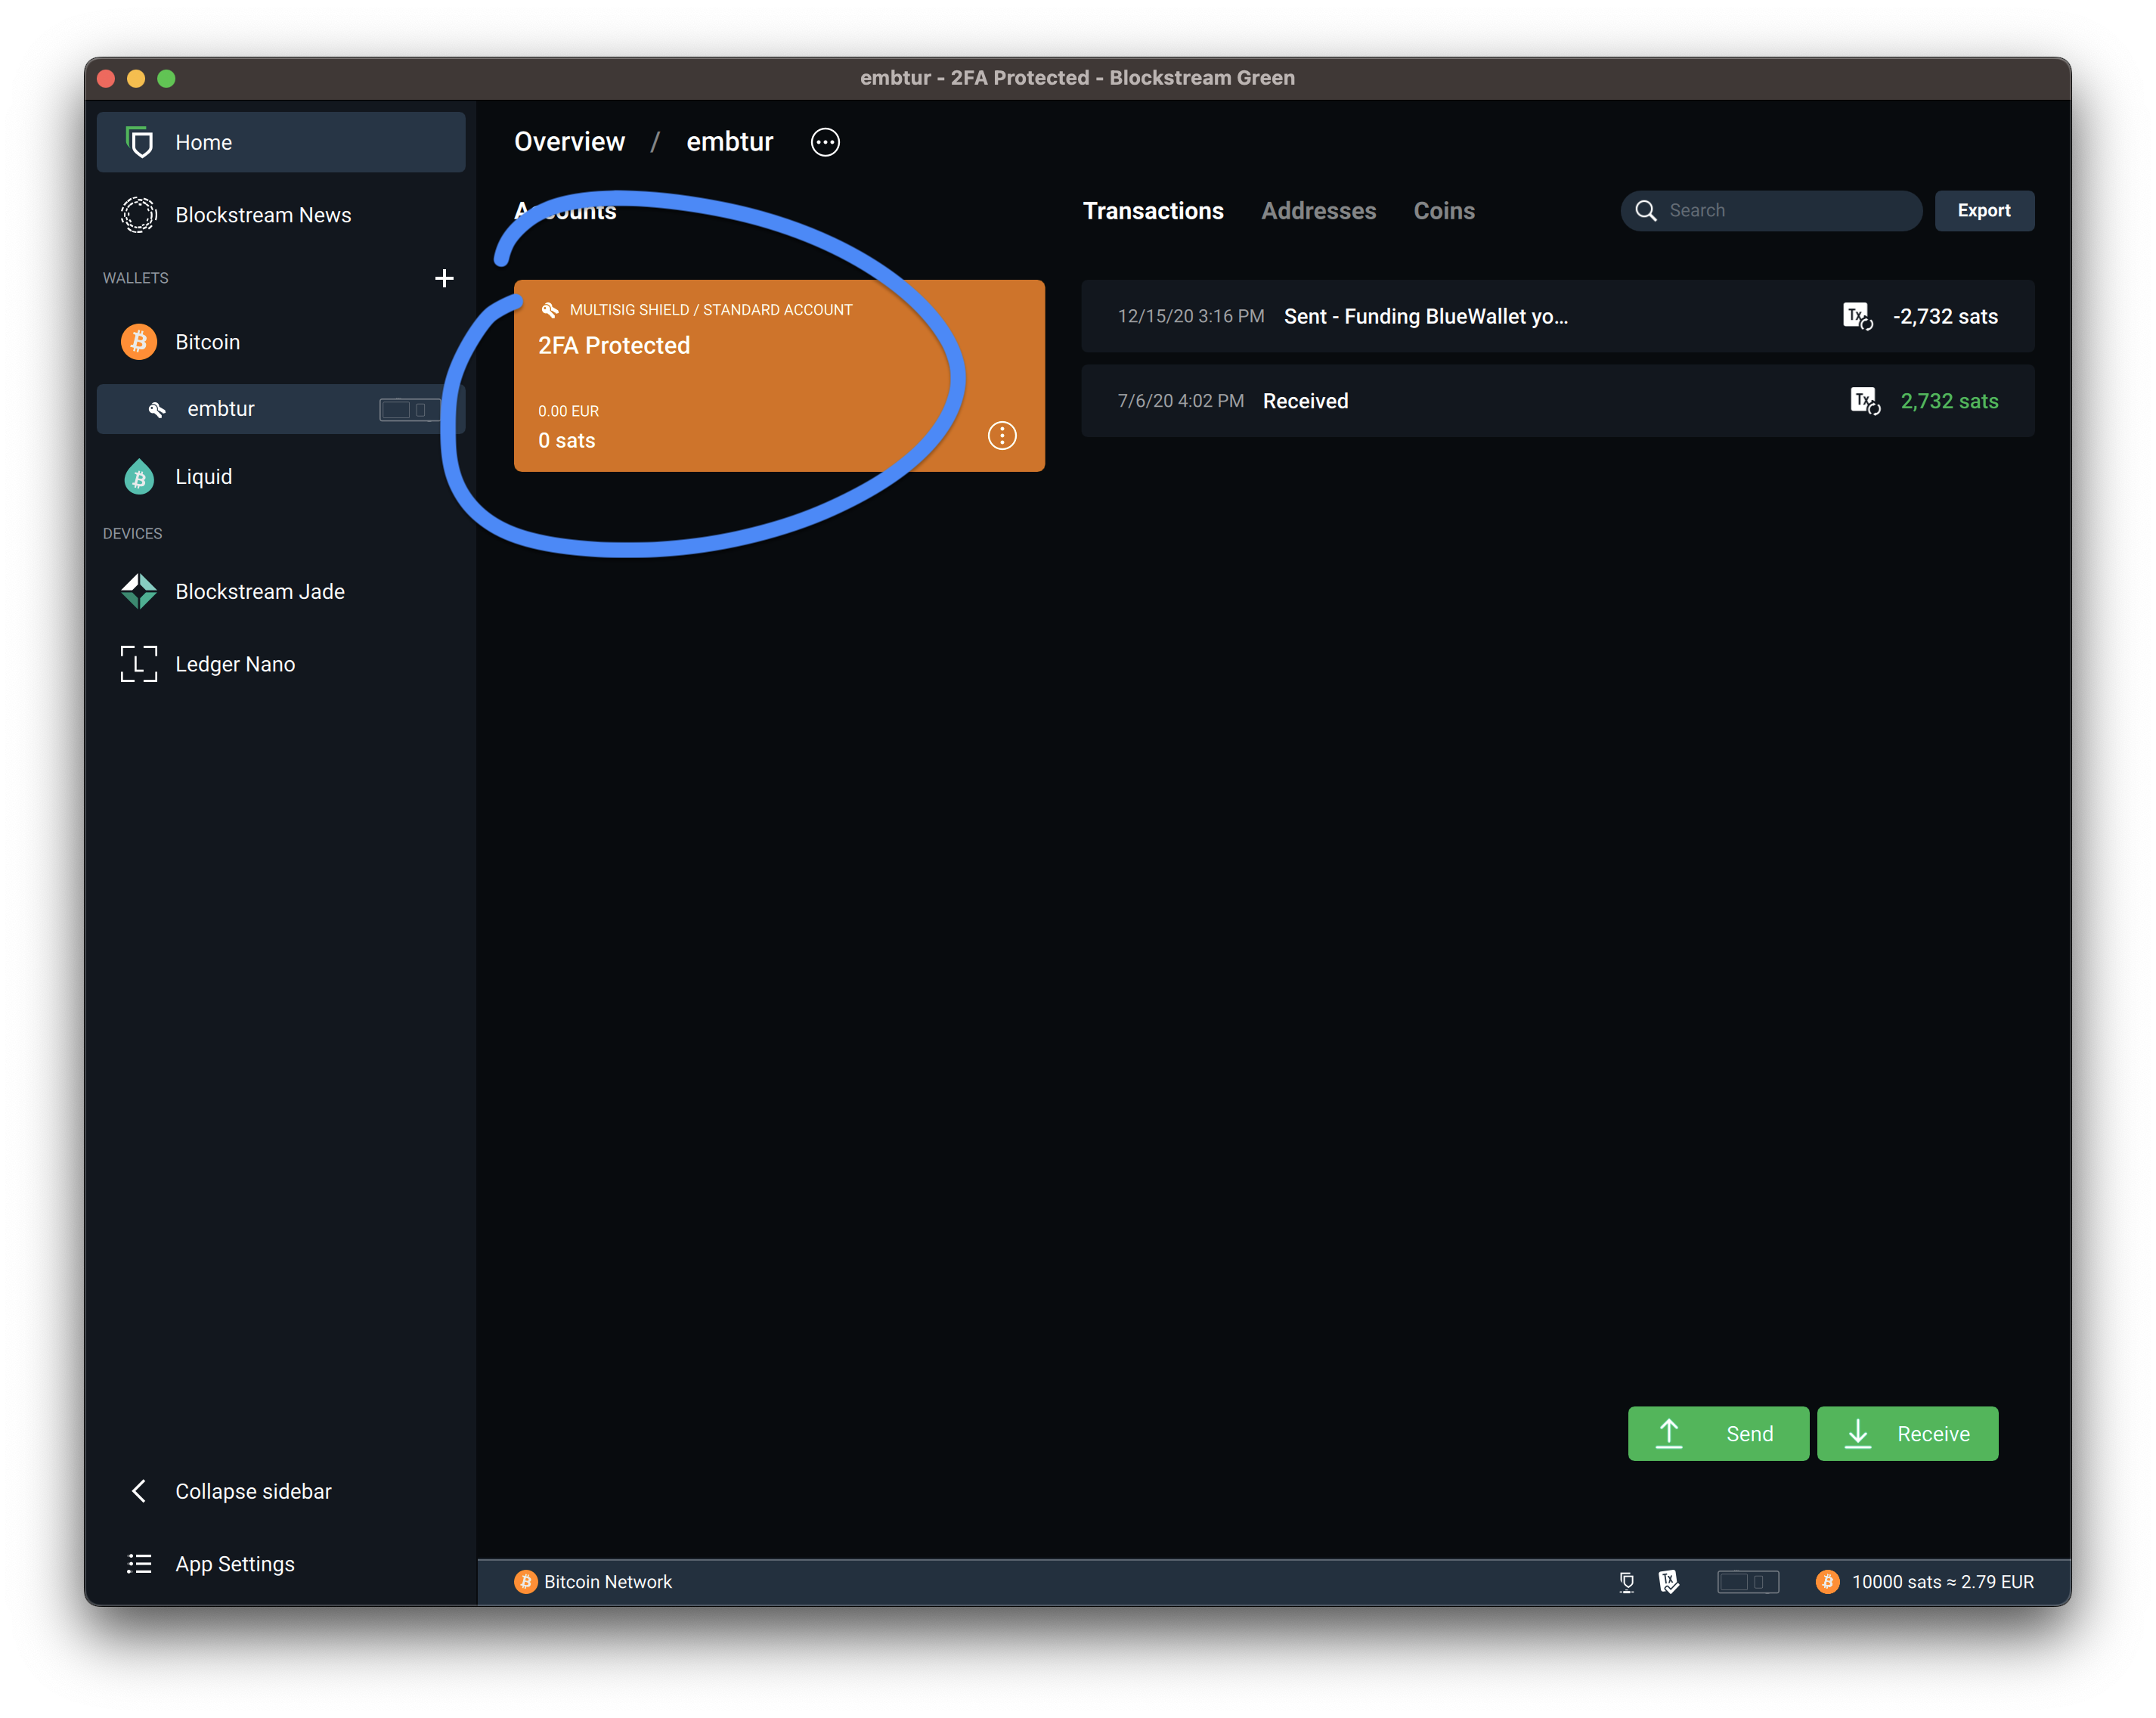
Task: Add a new wallet with plus icon
Action: (x=444, y=278)
